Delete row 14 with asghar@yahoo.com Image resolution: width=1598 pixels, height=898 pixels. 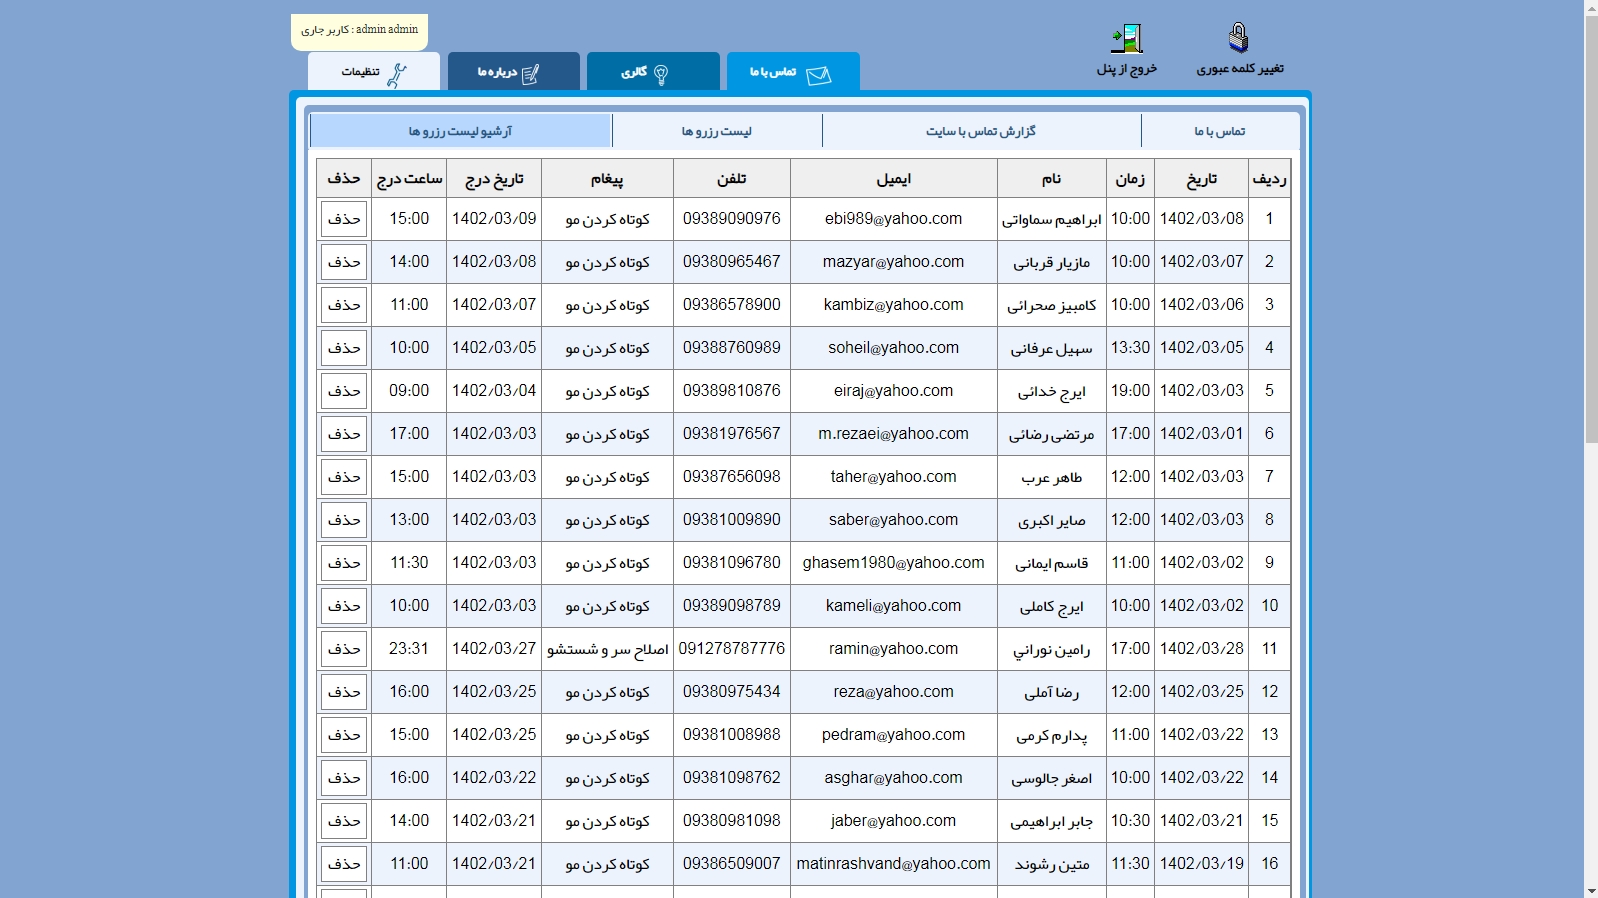coord(344,778)
